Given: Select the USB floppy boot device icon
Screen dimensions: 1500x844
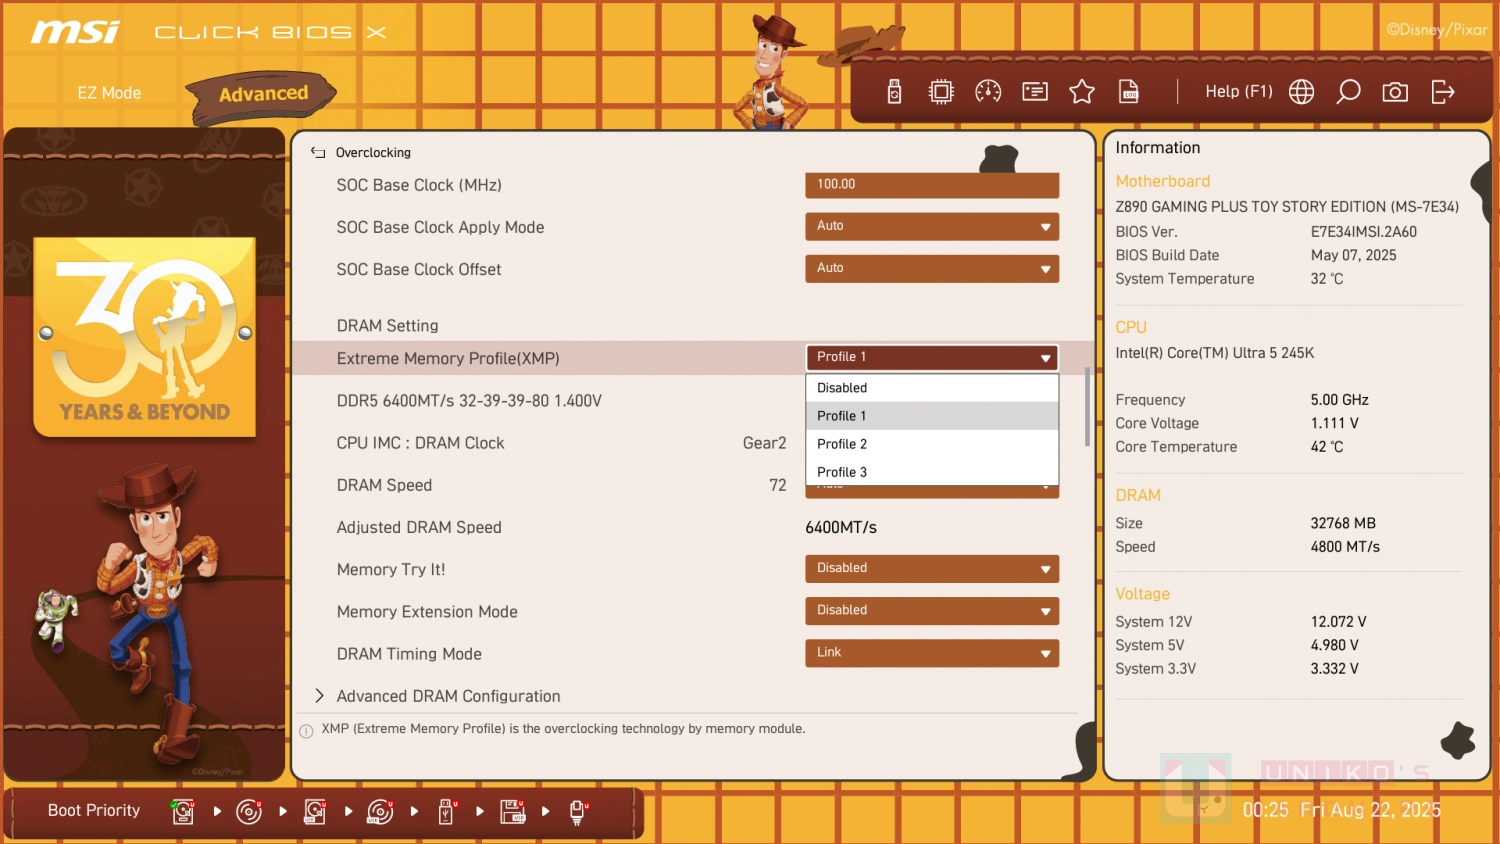Looking at the screenshot, I should click(x=513, y=811).
